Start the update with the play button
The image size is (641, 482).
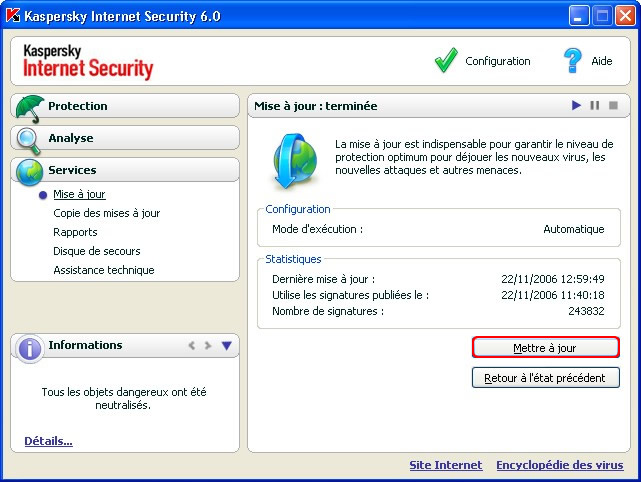[576, 105]
